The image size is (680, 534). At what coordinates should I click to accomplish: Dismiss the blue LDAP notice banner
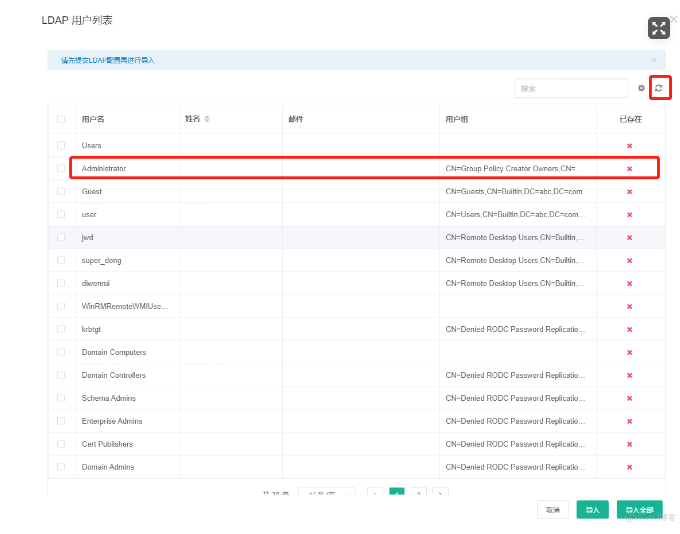click(654, 60)
